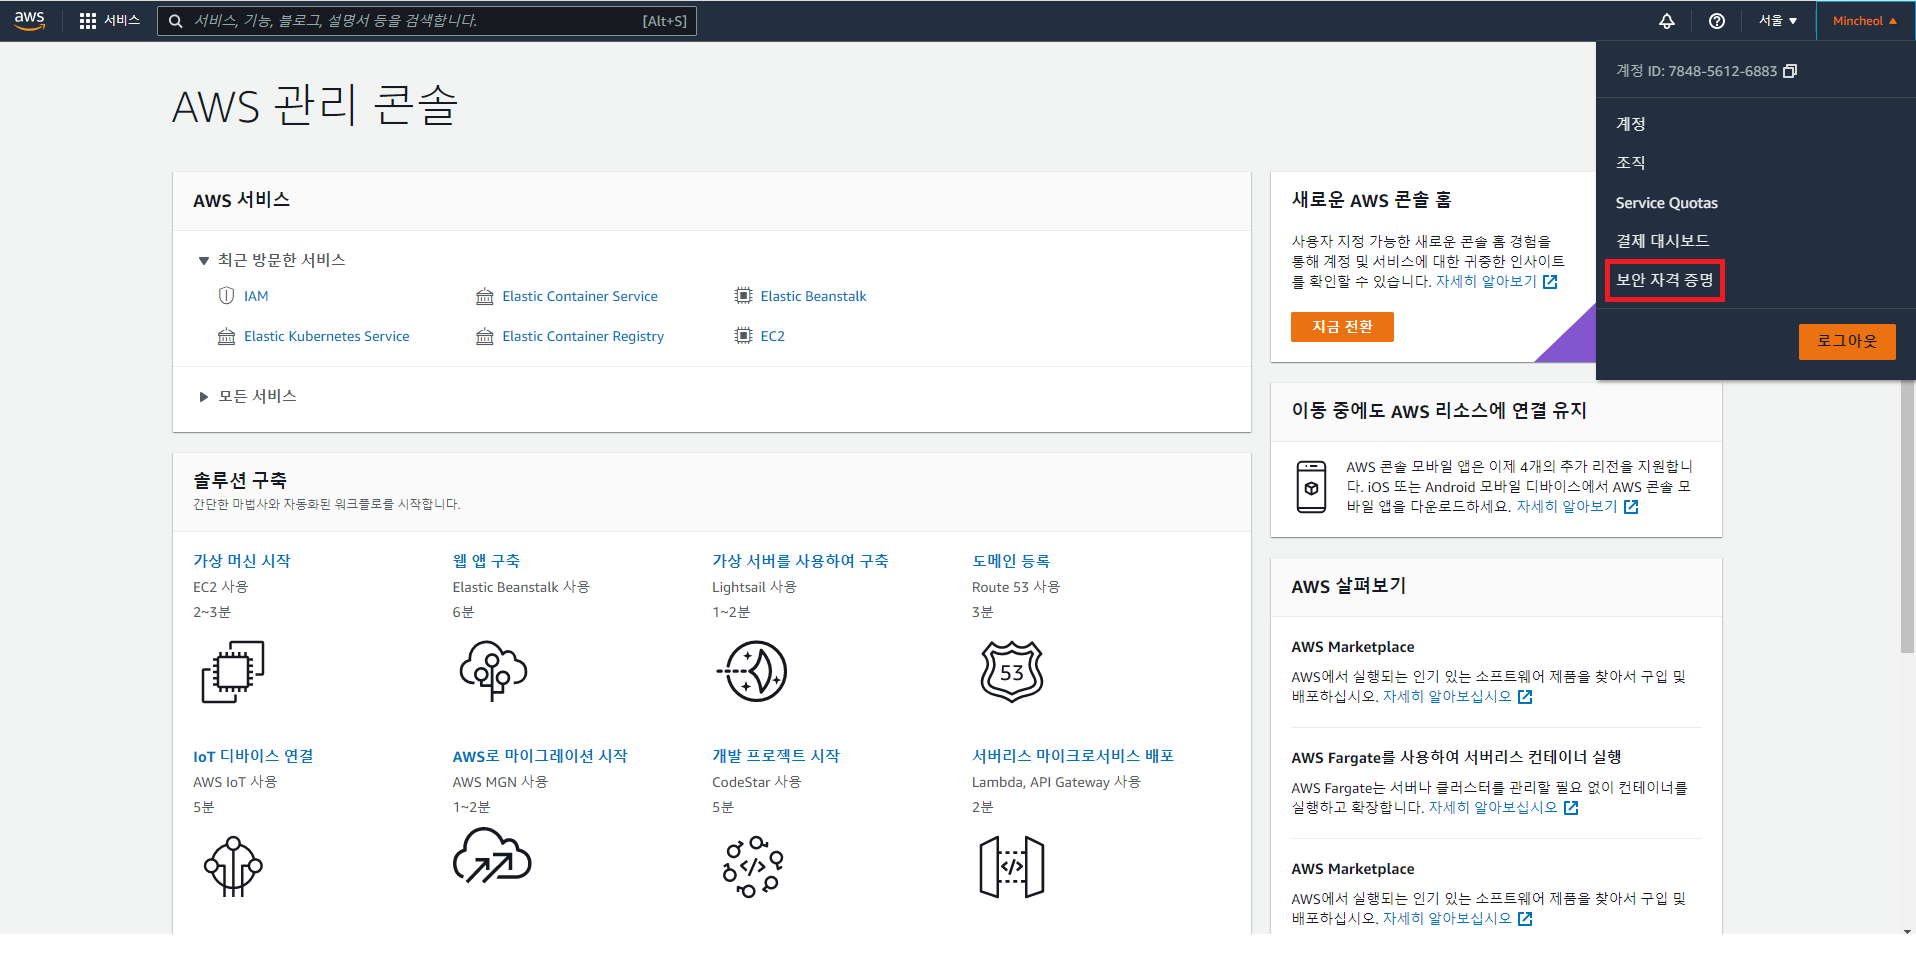Open the Elastic Beanstalk service link
Image resolution: width=1916 pixels, height=969 pixels.
pyautogui.click(x=813, y=296)
